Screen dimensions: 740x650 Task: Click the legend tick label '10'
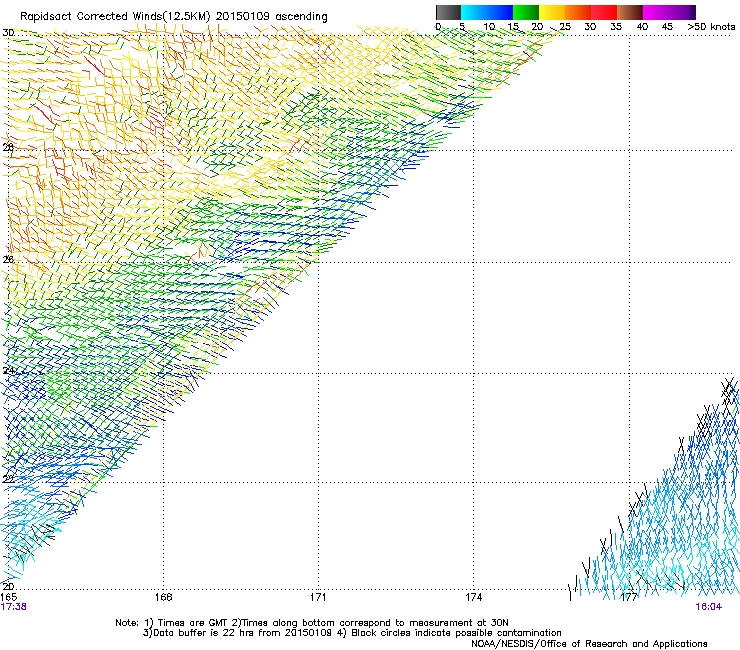pos(489,27)
